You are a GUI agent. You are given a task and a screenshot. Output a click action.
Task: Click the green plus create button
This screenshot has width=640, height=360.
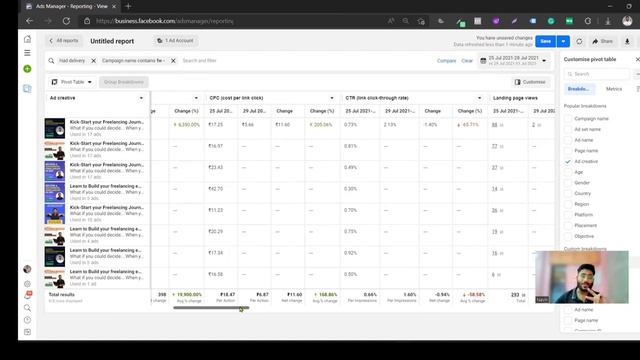(x=27, y=69)
